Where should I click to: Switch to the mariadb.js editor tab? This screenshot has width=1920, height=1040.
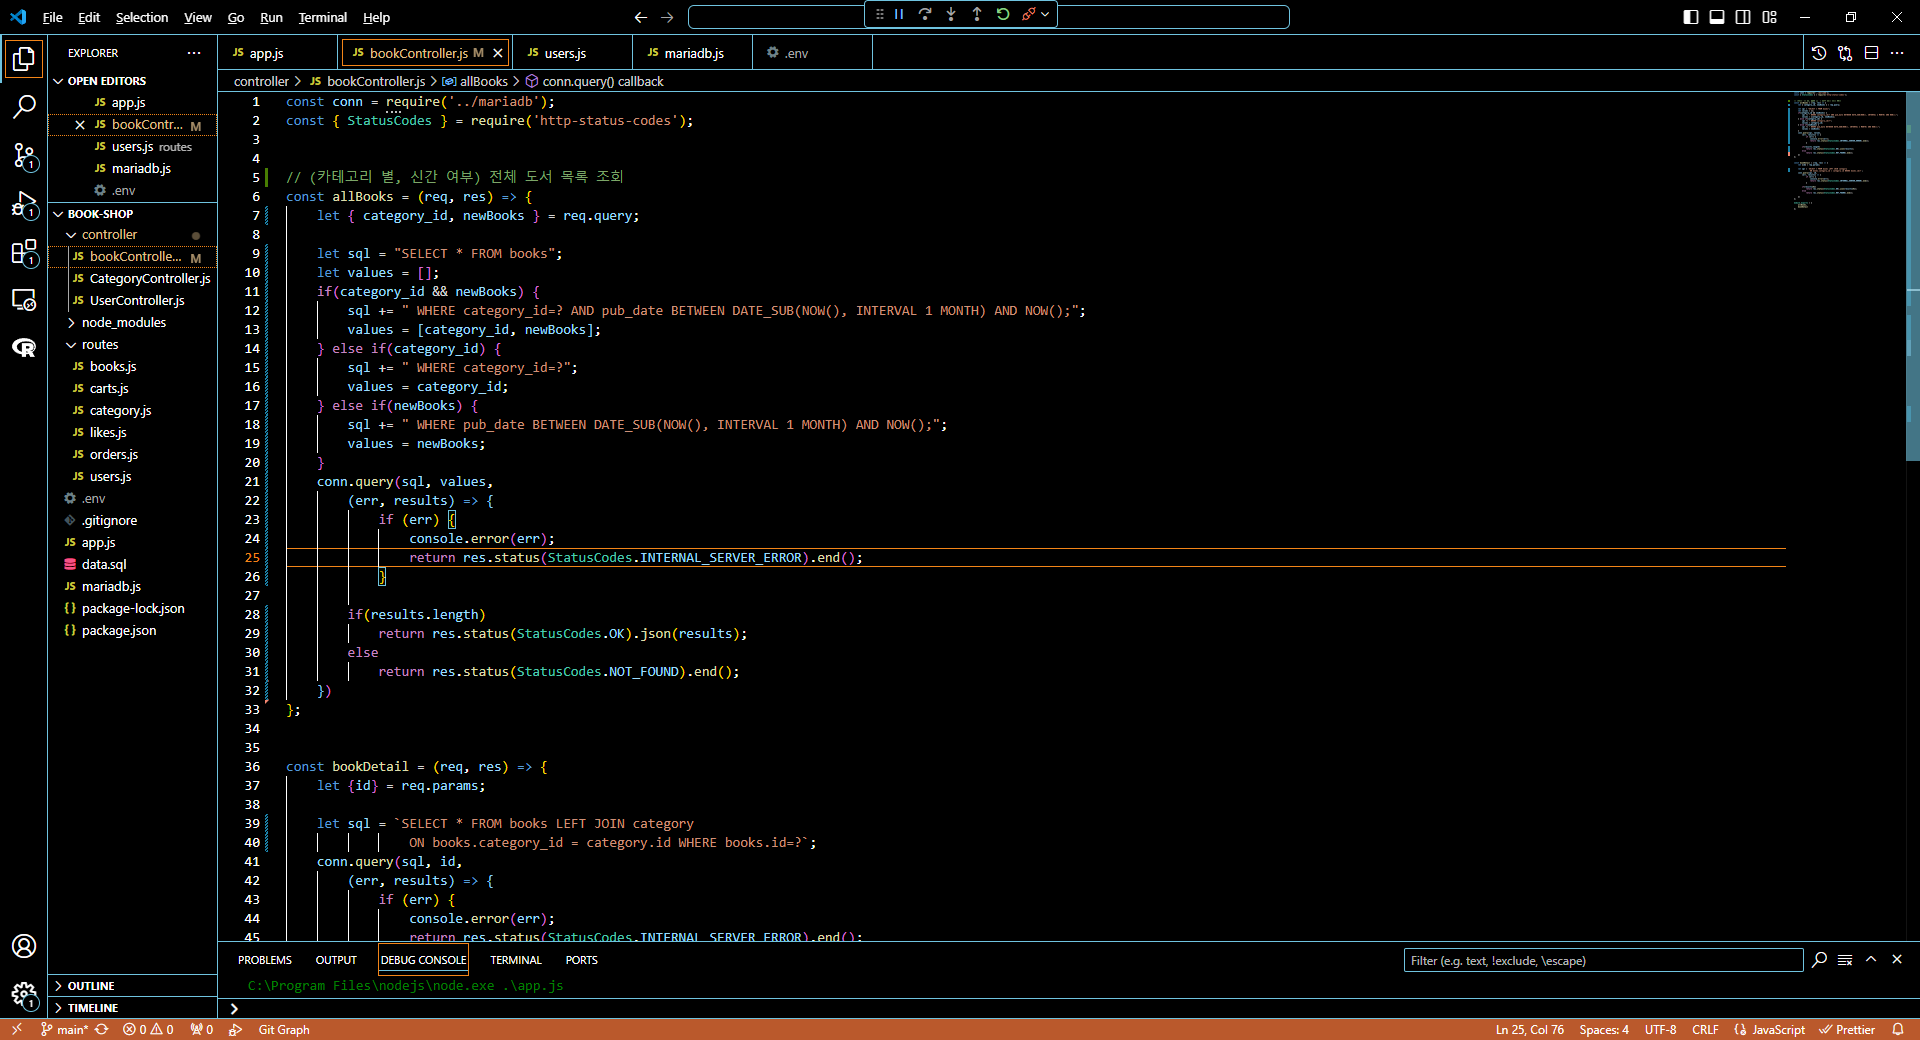pyautogui.click(x=692, y=53)
